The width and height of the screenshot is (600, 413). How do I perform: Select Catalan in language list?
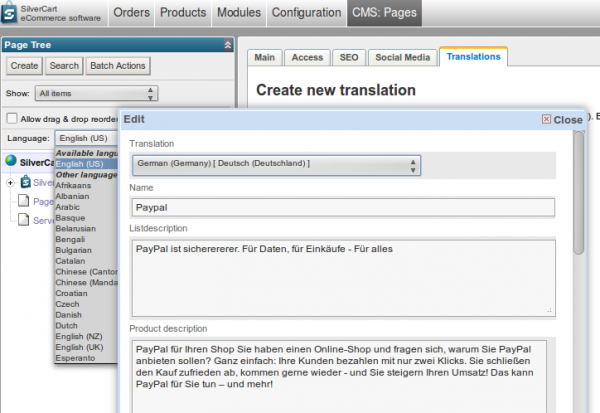coord(86,261)
